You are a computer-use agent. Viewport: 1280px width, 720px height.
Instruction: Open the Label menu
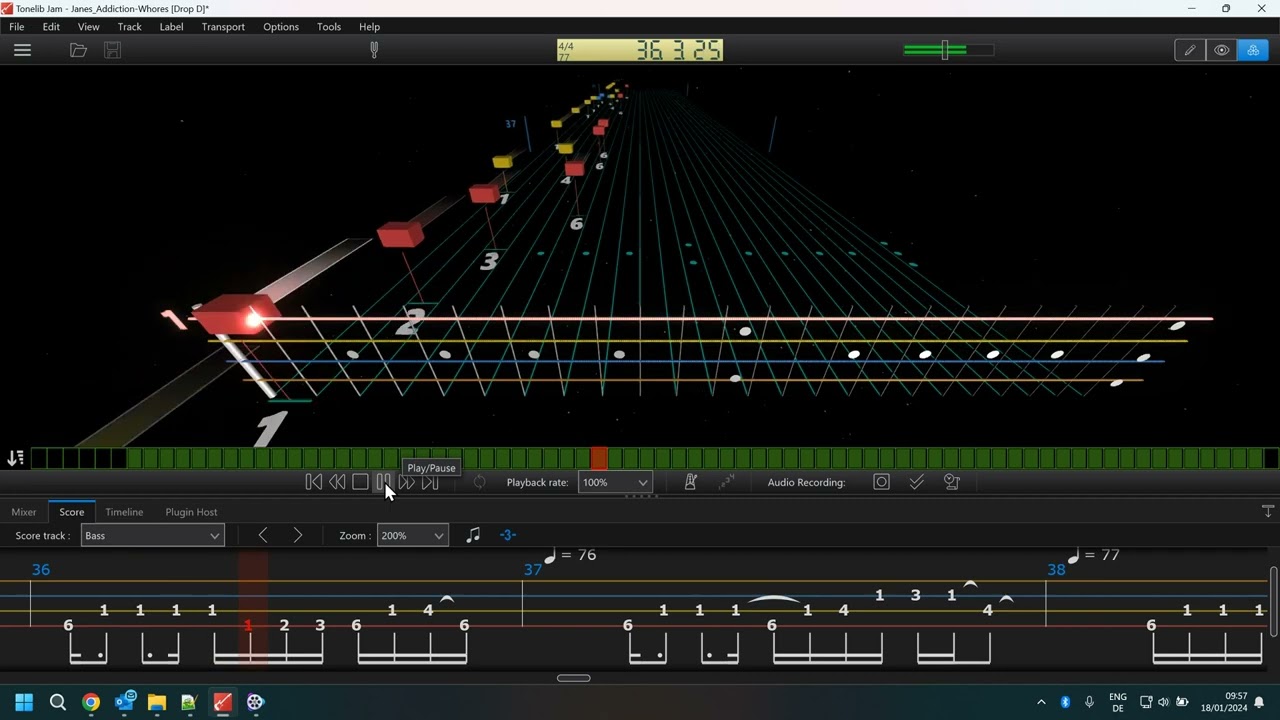click(171, 27)
